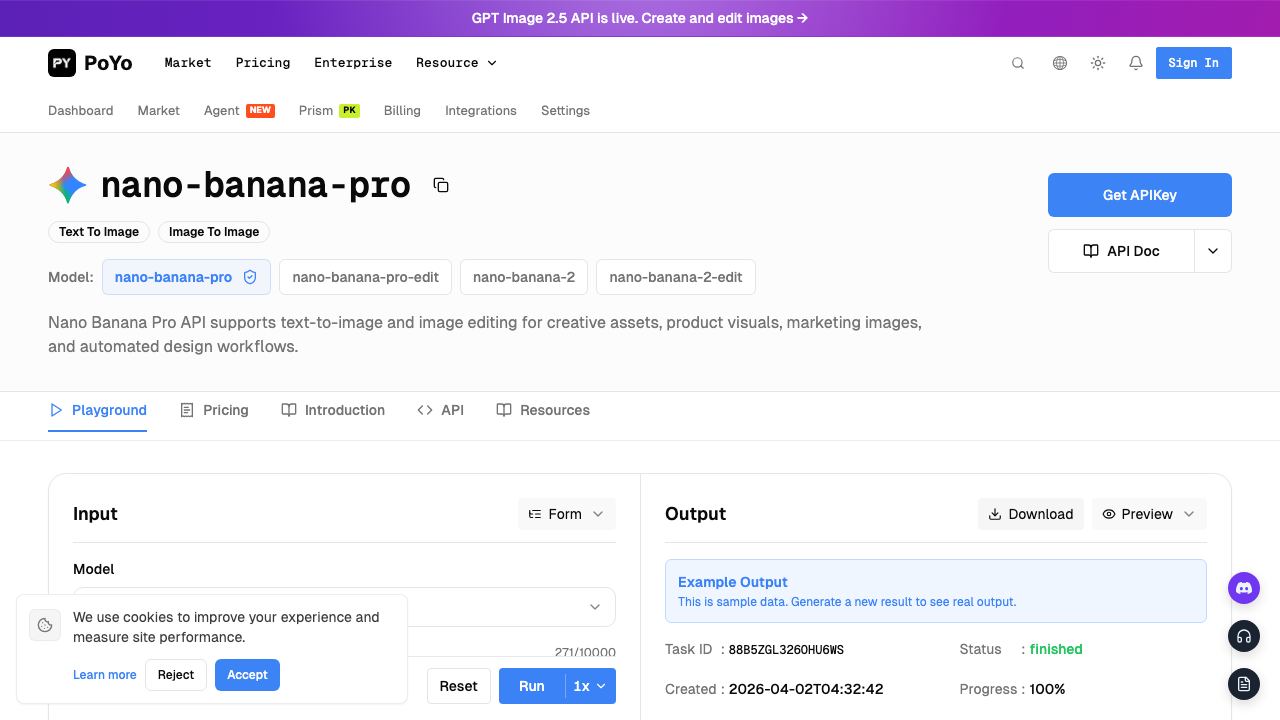The width and height of the screenshot is (1280, 720).
Task: Click the Download output button
Action: pos(1030,514)
